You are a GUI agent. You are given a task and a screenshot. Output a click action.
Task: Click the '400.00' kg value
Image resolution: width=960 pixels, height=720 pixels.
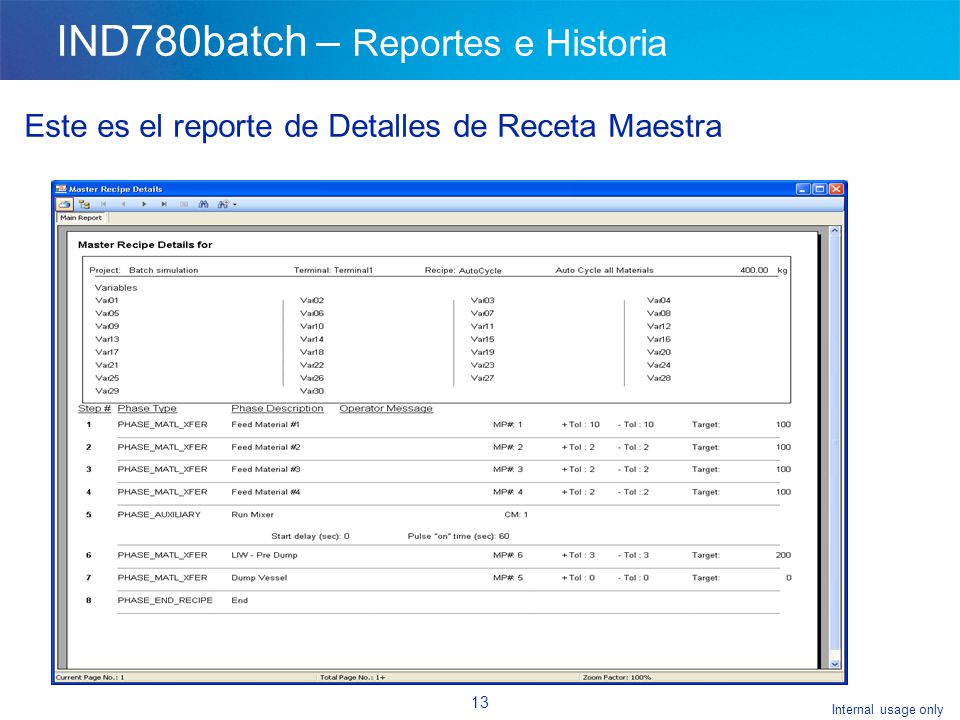(754, 270)
